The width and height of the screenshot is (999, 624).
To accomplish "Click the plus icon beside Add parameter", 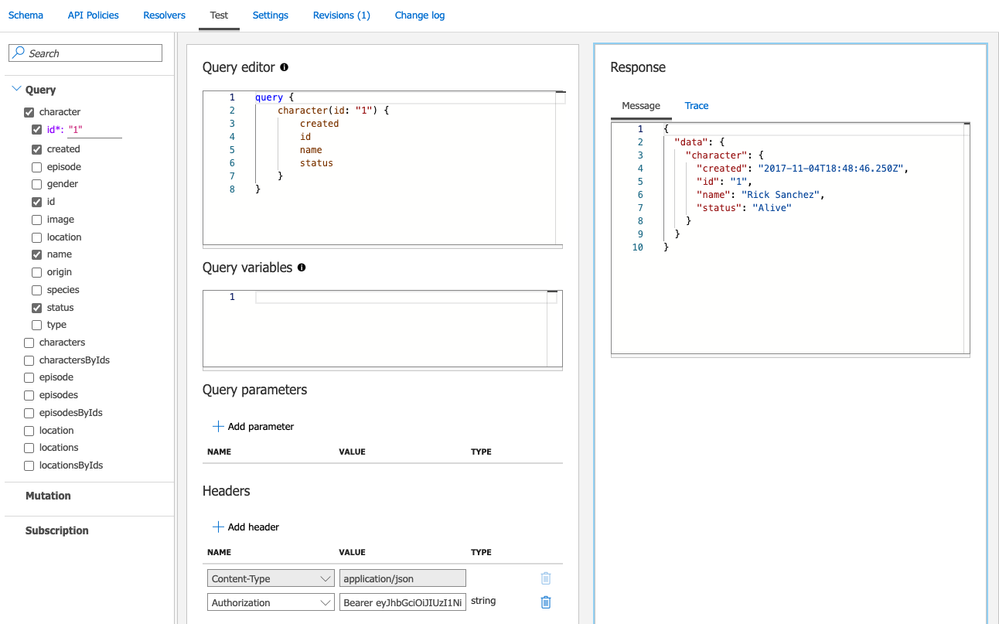I will tap(218, 426).
